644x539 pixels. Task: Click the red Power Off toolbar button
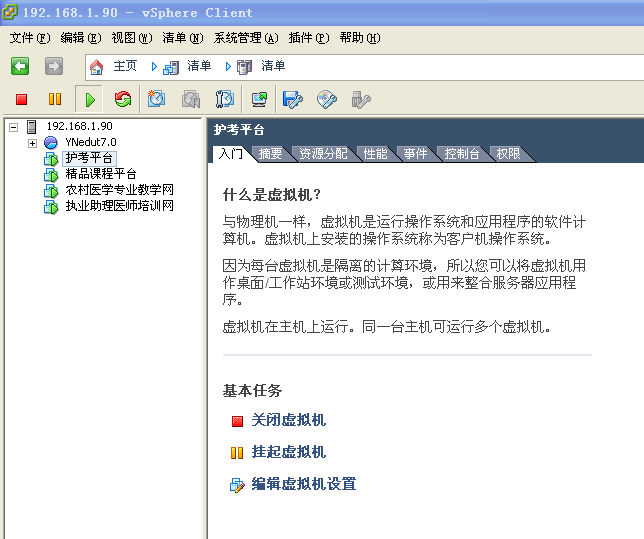(x=21, y=99)
